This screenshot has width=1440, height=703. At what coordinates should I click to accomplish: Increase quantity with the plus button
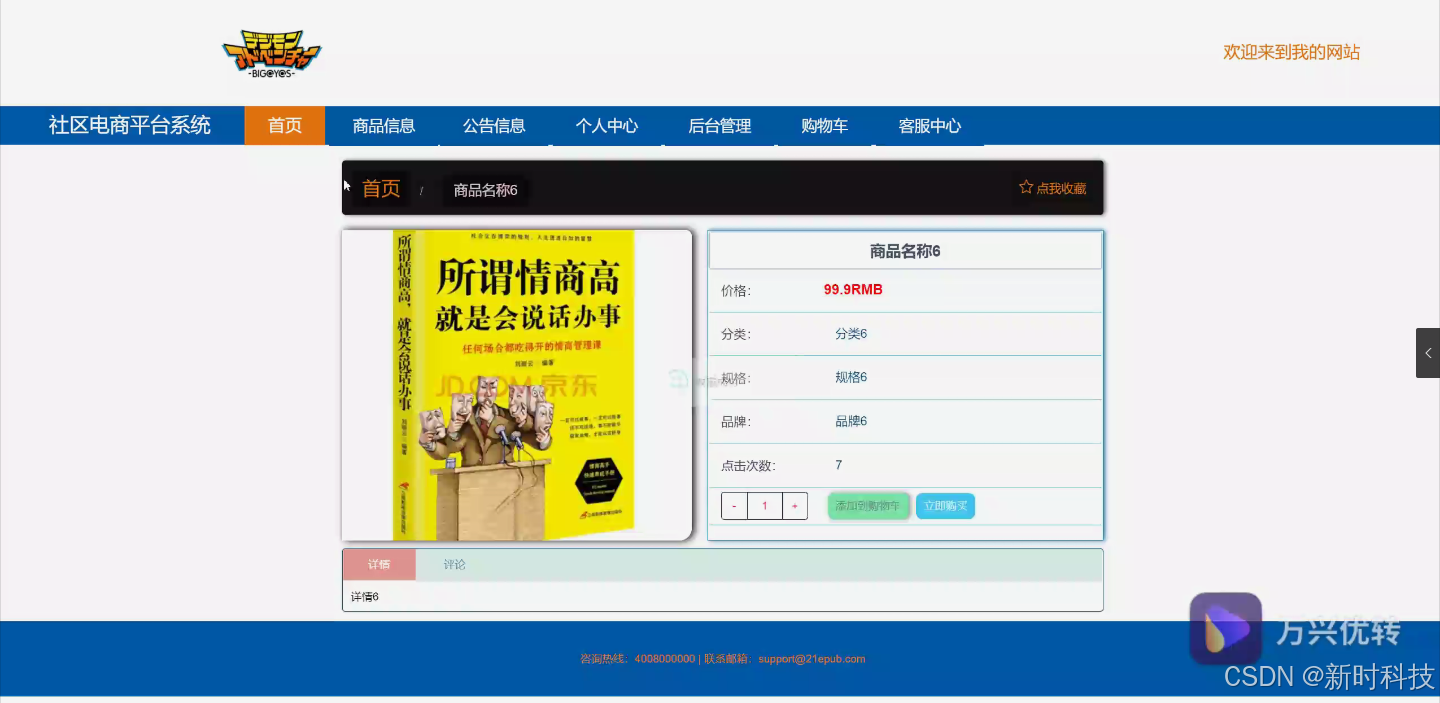(795, 506)
